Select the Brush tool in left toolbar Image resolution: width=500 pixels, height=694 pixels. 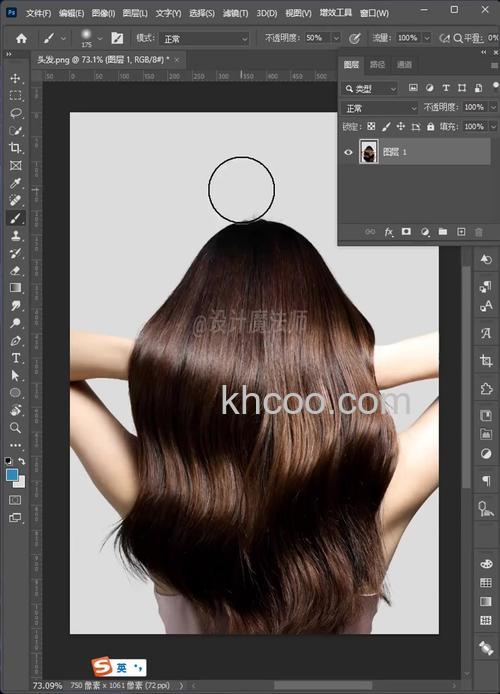click(15, 218)
